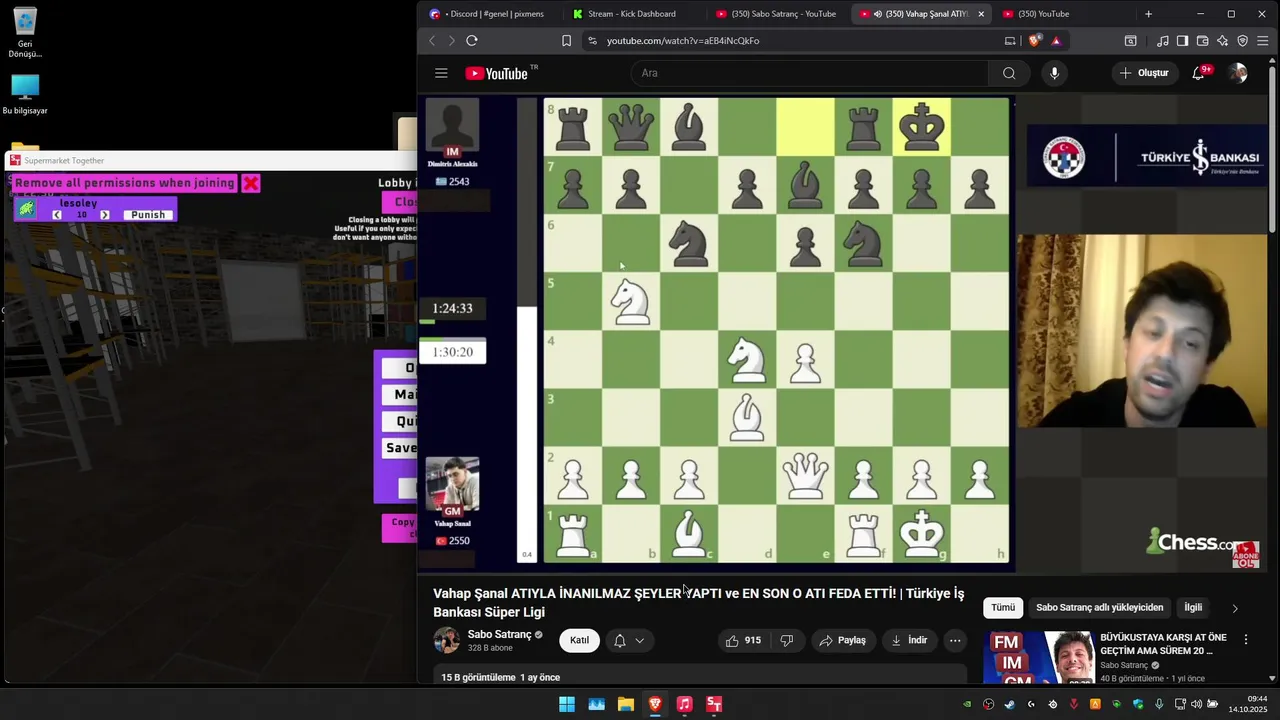Open the YouTube hamburger guide menu
The width and height of the screenshot is (1280, 720).
pos(441,73)
